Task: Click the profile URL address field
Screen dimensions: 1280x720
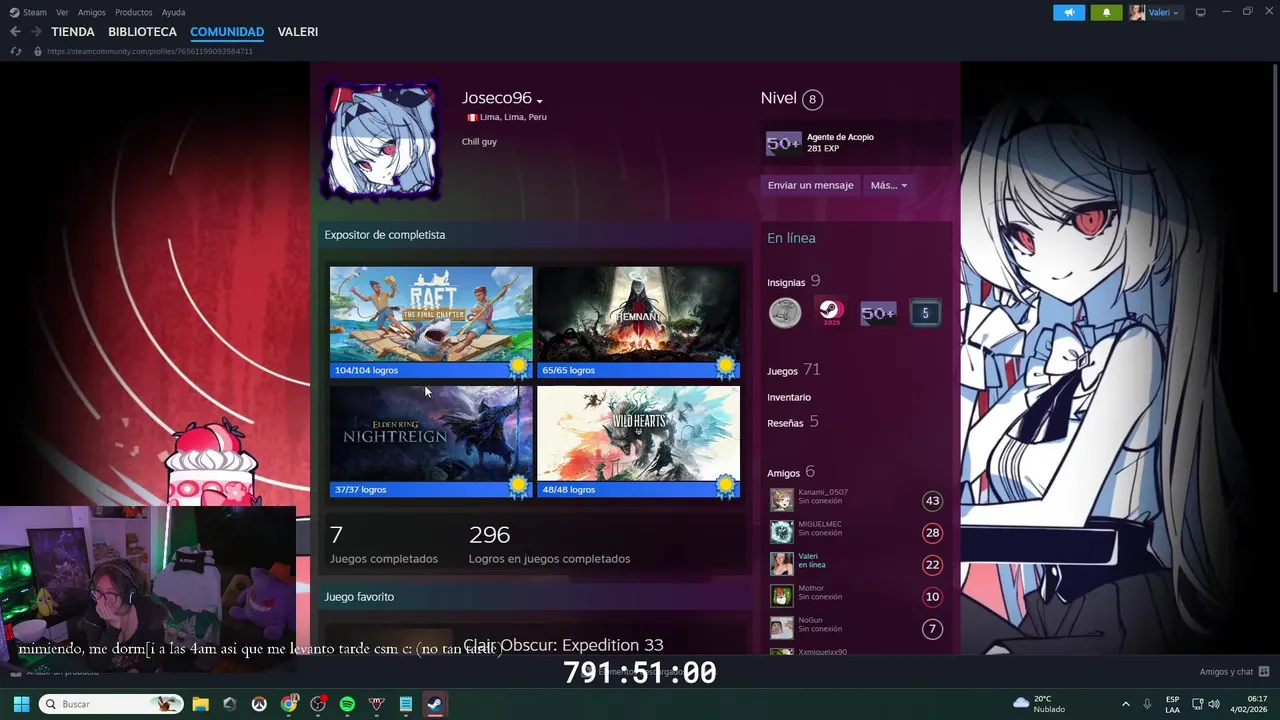Action: tap(150, 51)
